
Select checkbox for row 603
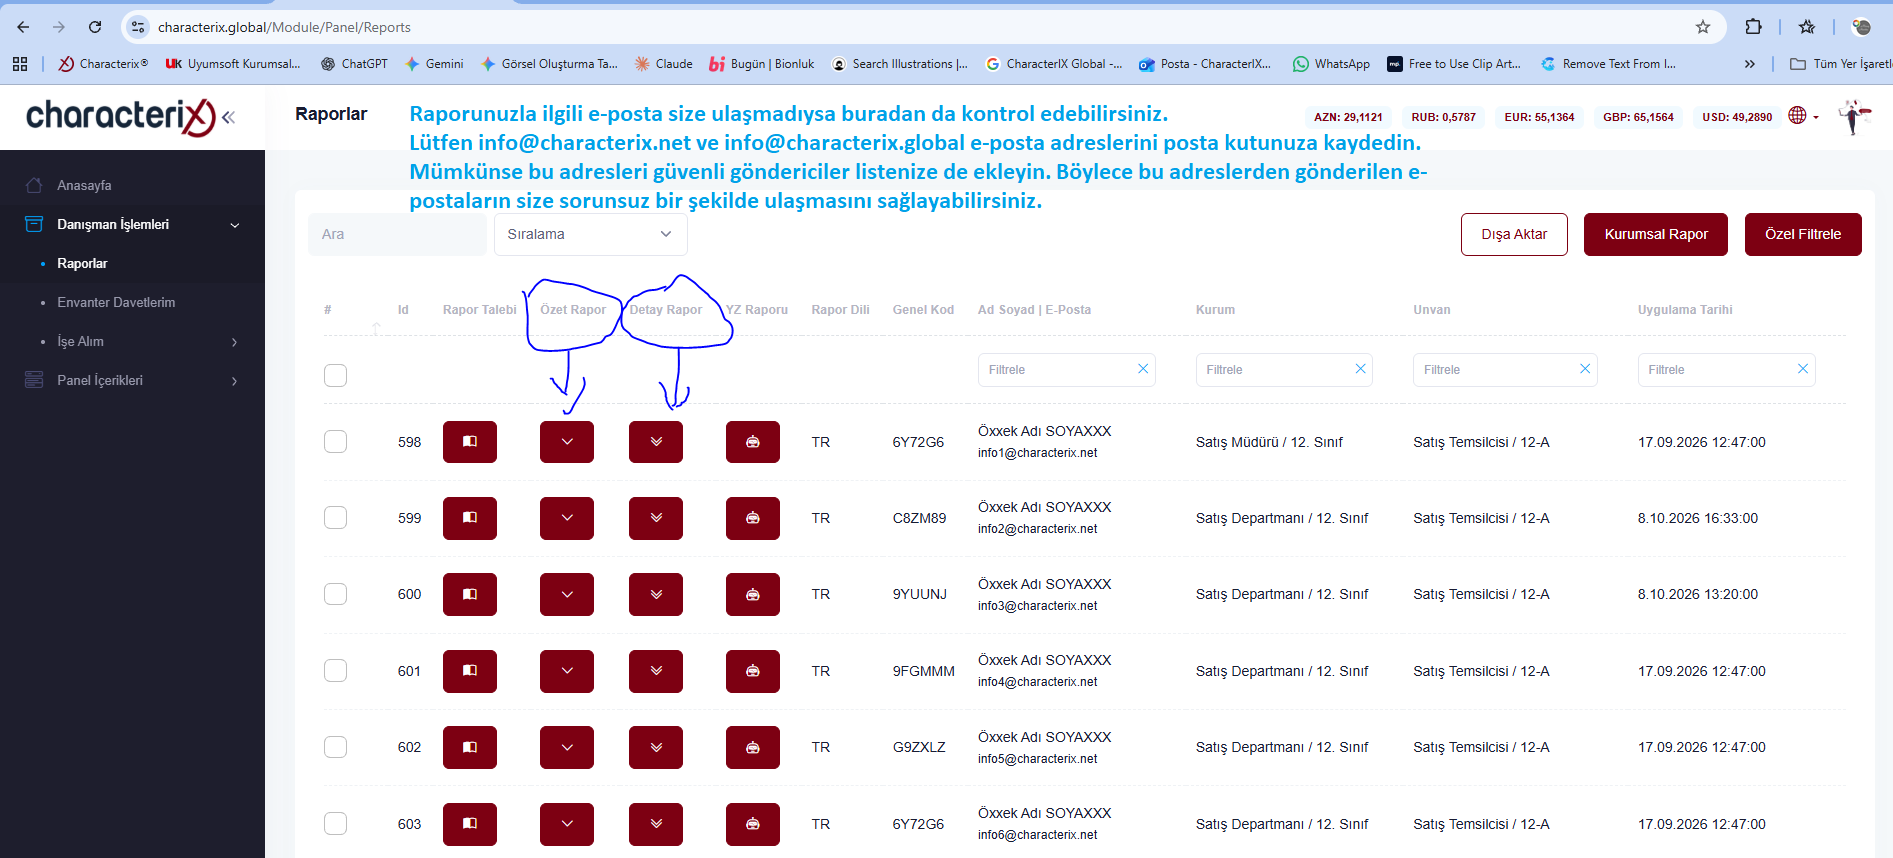[336, 823]
